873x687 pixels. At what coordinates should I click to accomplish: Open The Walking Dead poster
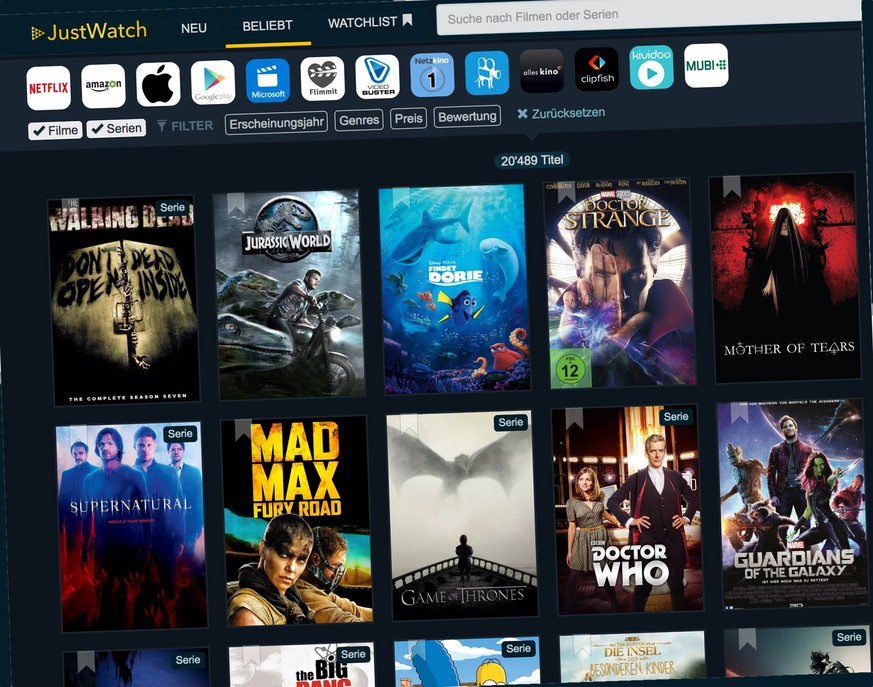(124, 300)
